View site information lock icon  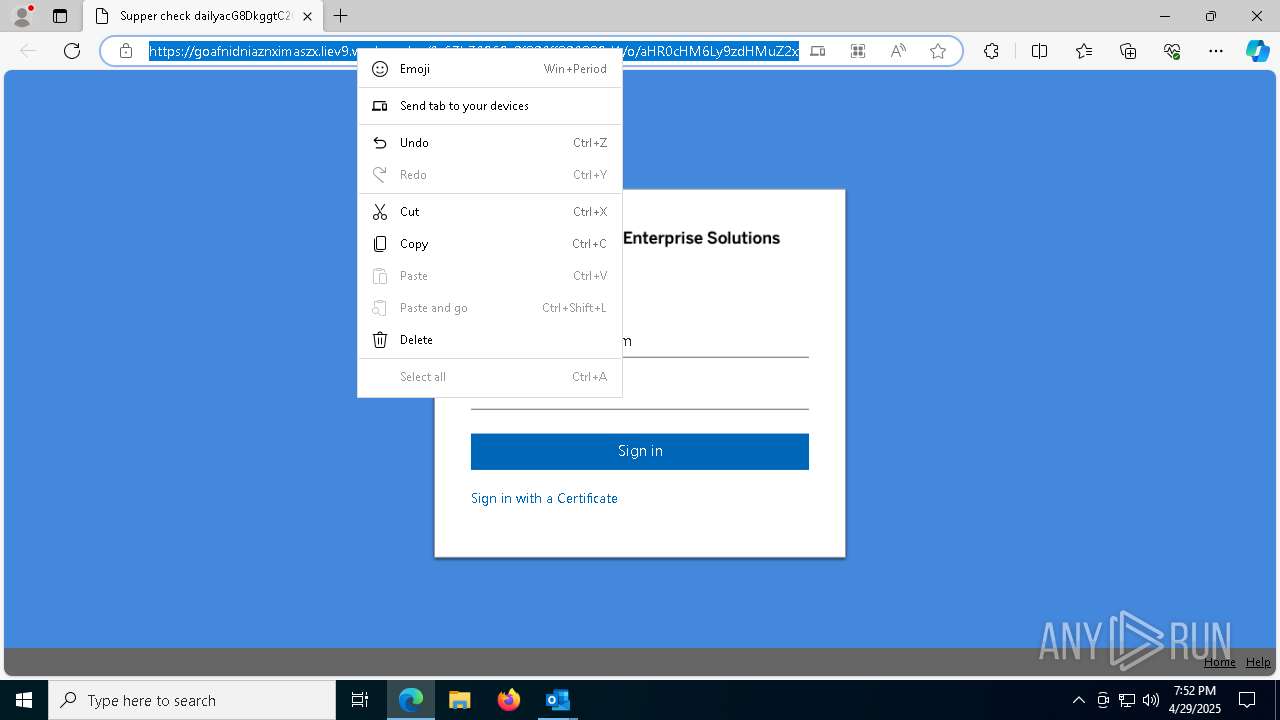click(x=126, y=51)
